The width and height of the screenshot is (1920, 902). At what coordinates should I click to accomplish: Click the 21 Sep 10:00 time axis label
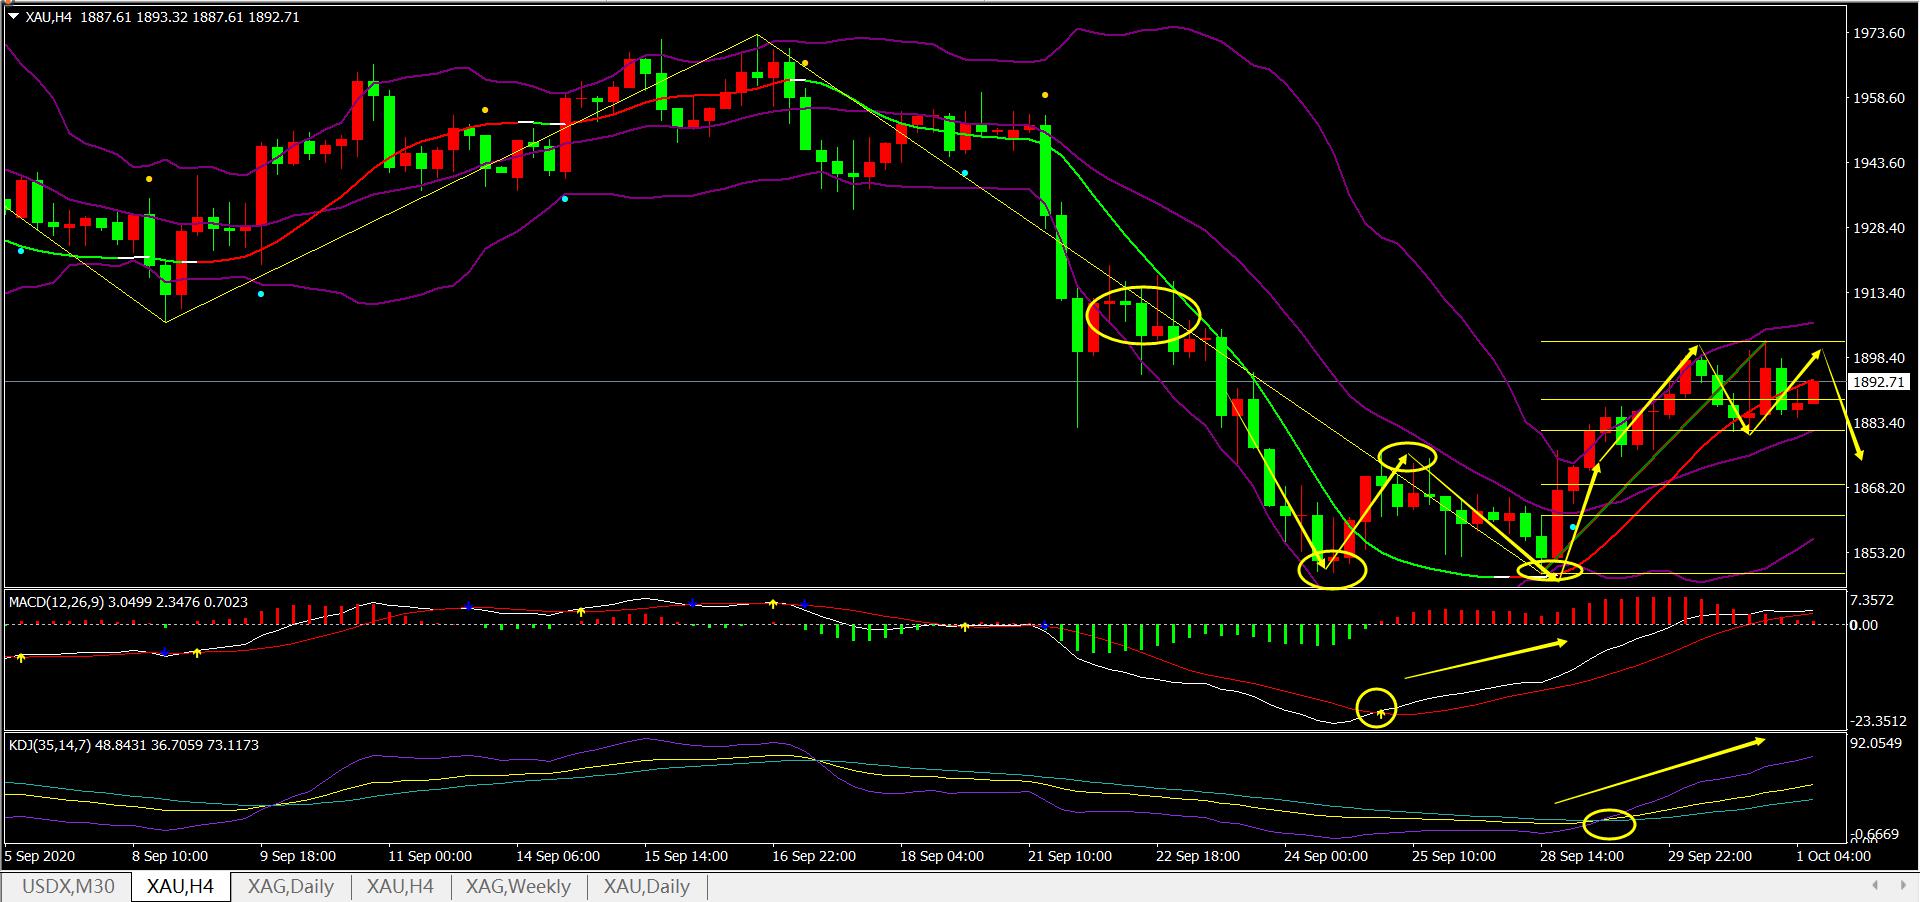[1069, 856]
